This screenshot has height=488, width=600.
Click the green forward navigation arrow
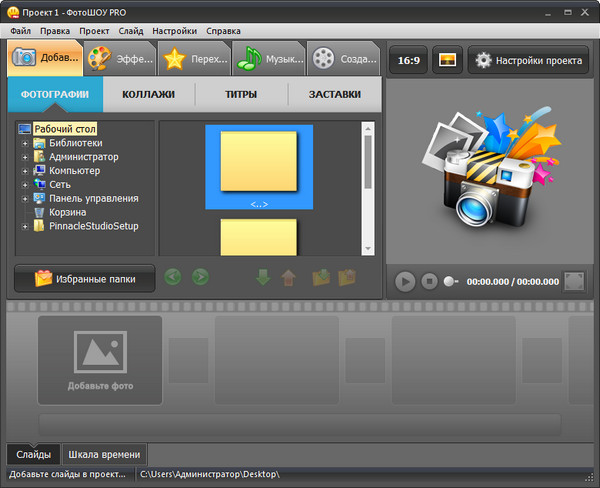coord(200,277)
